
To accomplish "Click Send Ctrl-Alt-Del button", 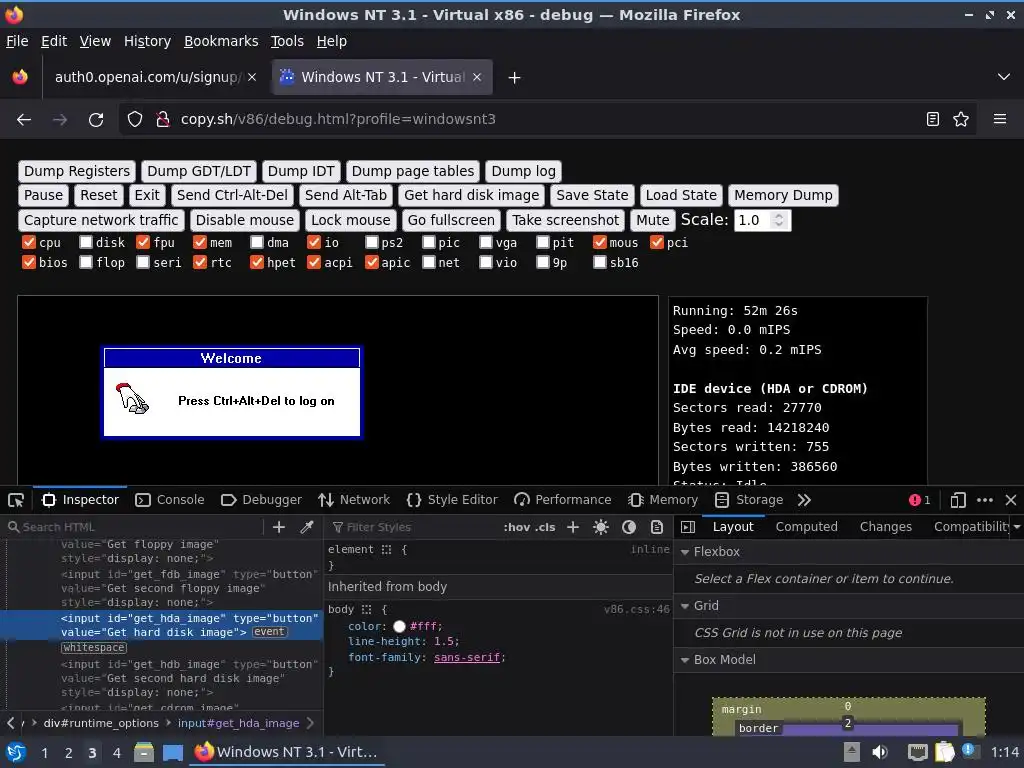I will tap(232, 195).
